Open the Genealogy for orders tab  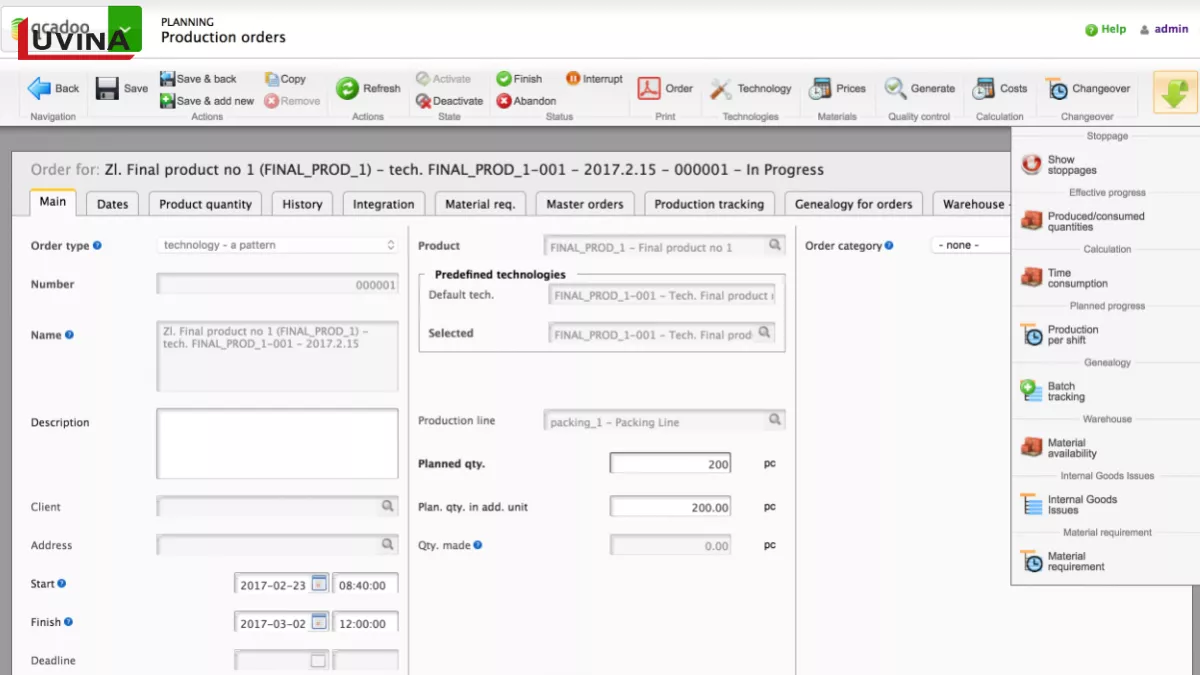pyautogui.click(x=853, y=203)
